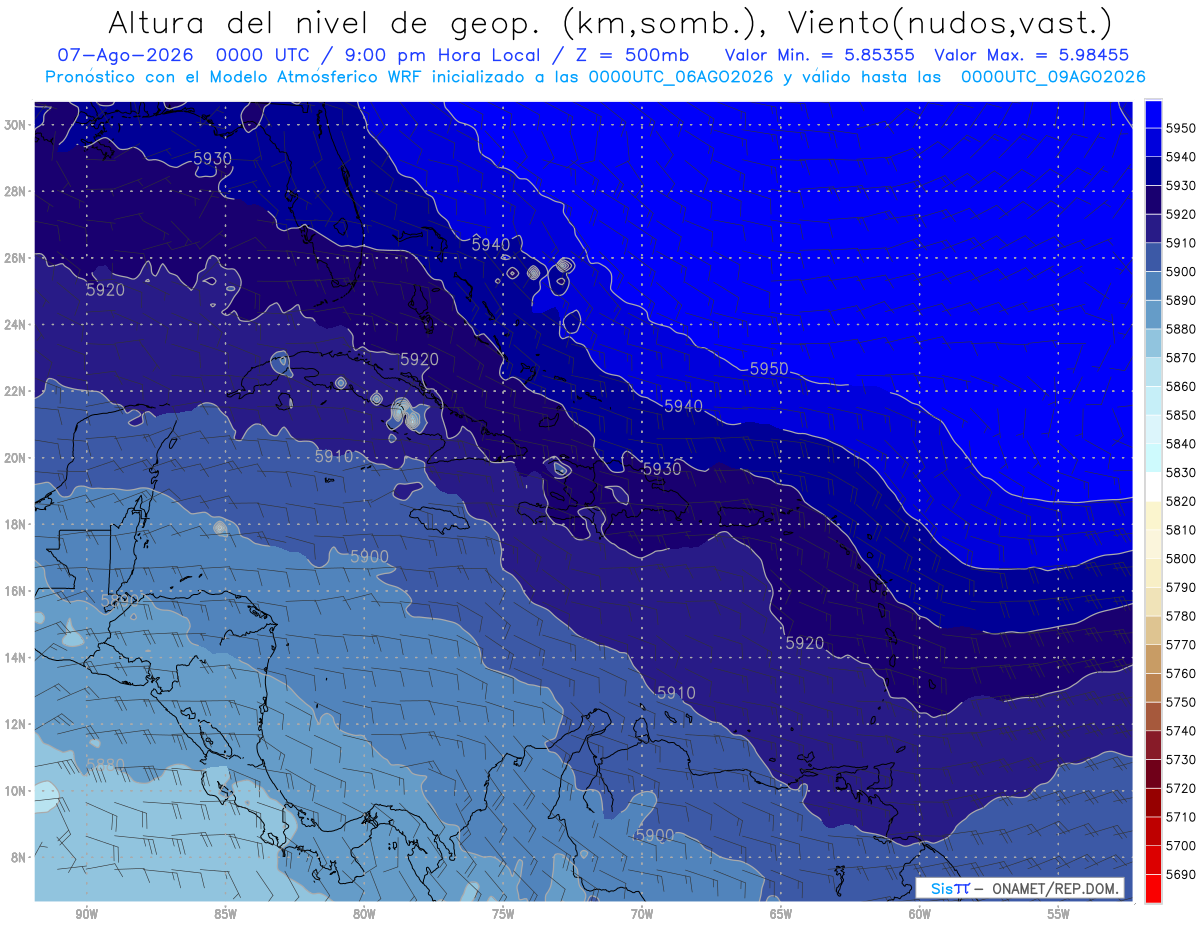This screenshot has width=1200, height=927.
Task: Click the 5950 value in the color legend
Action: tap(1181, 128)
